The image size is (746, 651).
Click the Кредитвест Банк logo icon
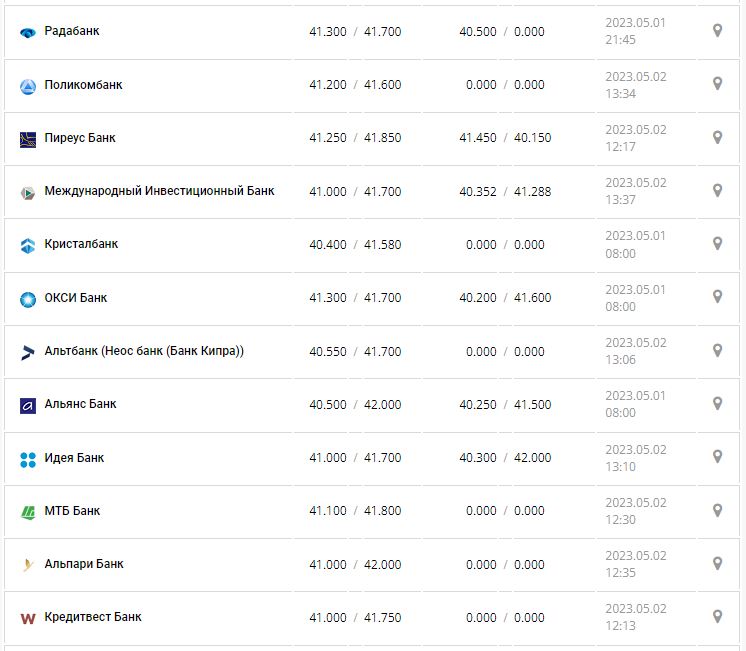click(x=28, y=618)
